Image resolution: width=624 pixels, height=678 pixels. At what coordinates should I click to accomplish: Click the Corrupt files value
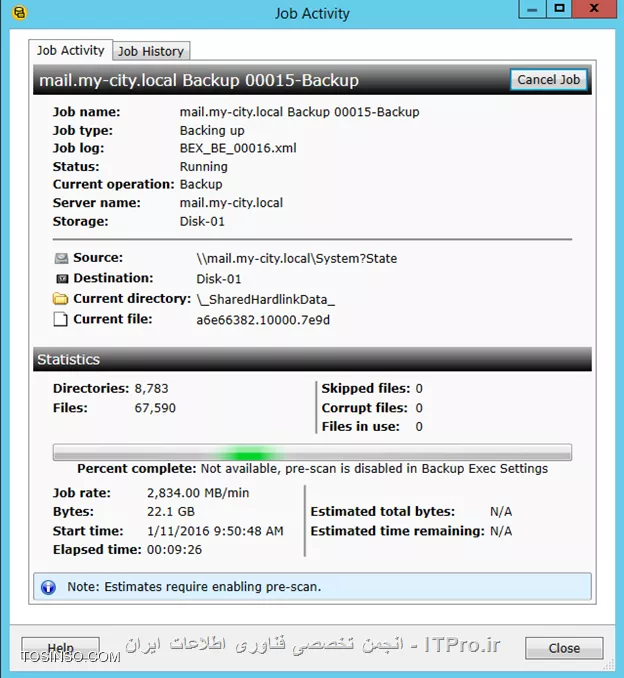pos(419,408)
